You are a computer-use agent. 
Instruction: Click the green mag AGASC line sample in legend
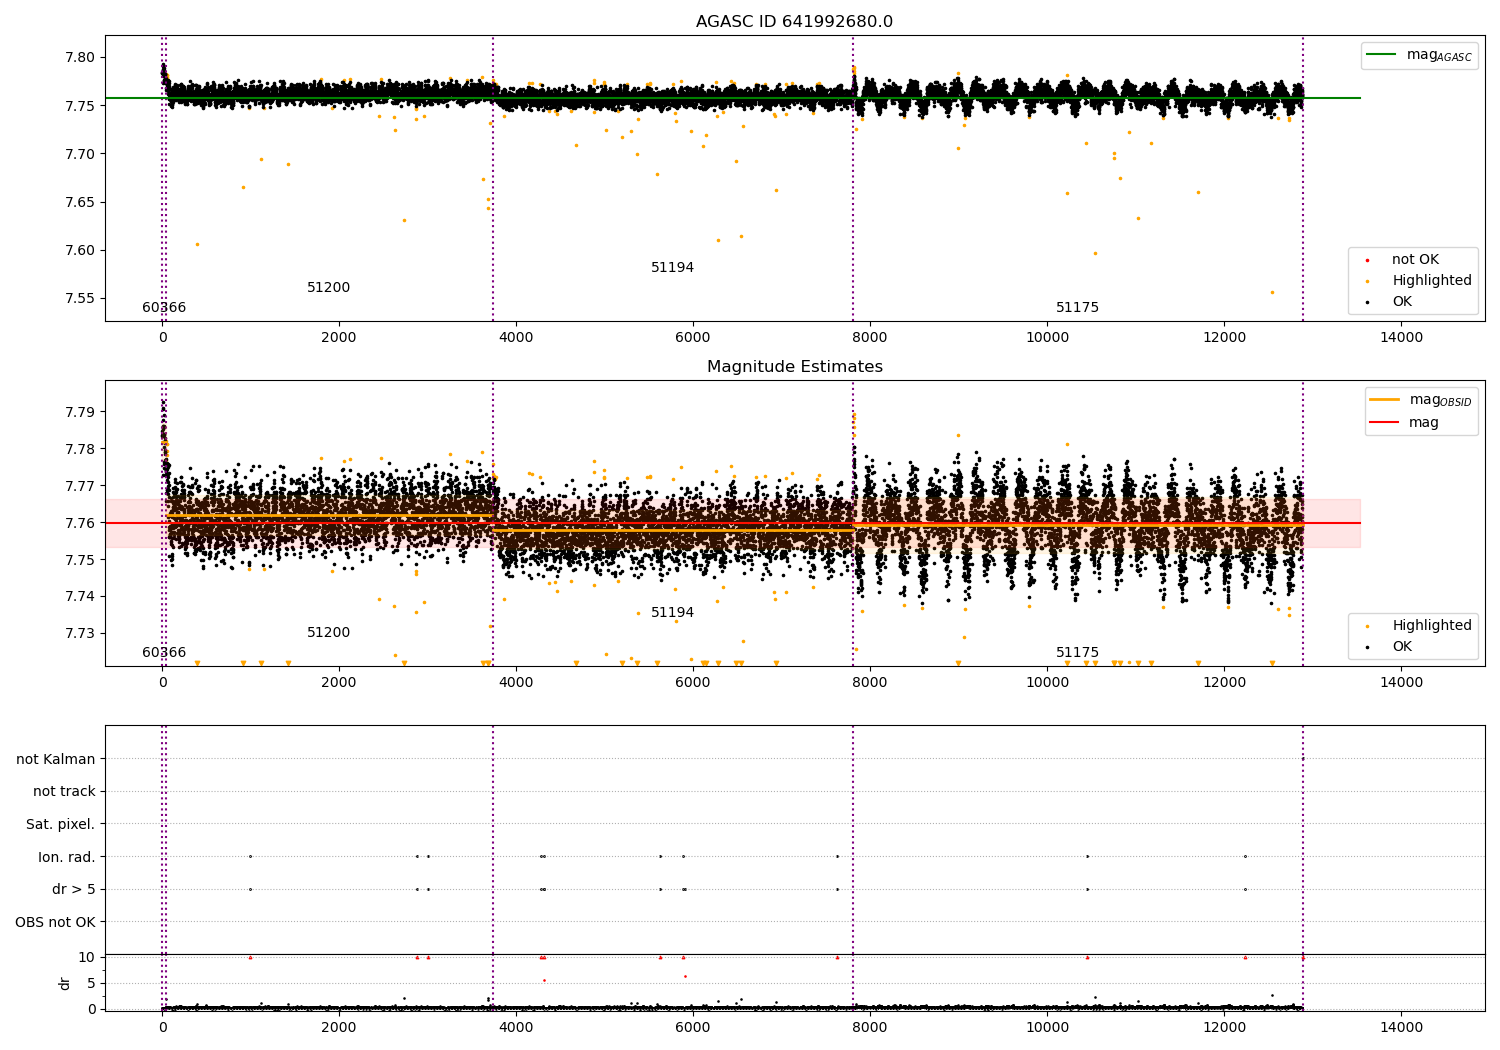point(1382,55)
